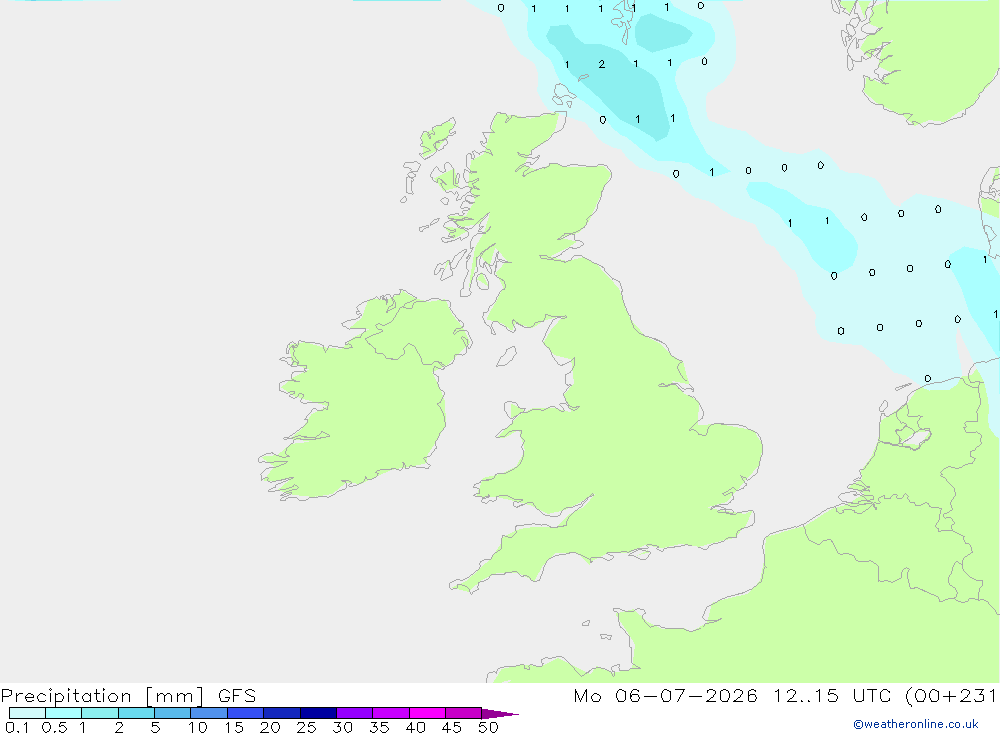This screenshot has width=1000, height=733.
Task: Click the '5' legend scale label
Action: pyautogui.click(x=155, y=727)
